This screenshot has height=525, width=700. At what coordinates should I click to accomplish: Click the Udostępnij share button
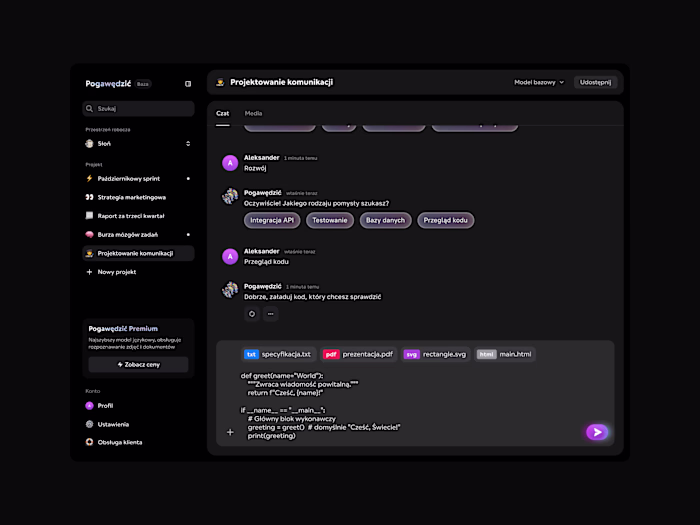[x=595, y=82]
